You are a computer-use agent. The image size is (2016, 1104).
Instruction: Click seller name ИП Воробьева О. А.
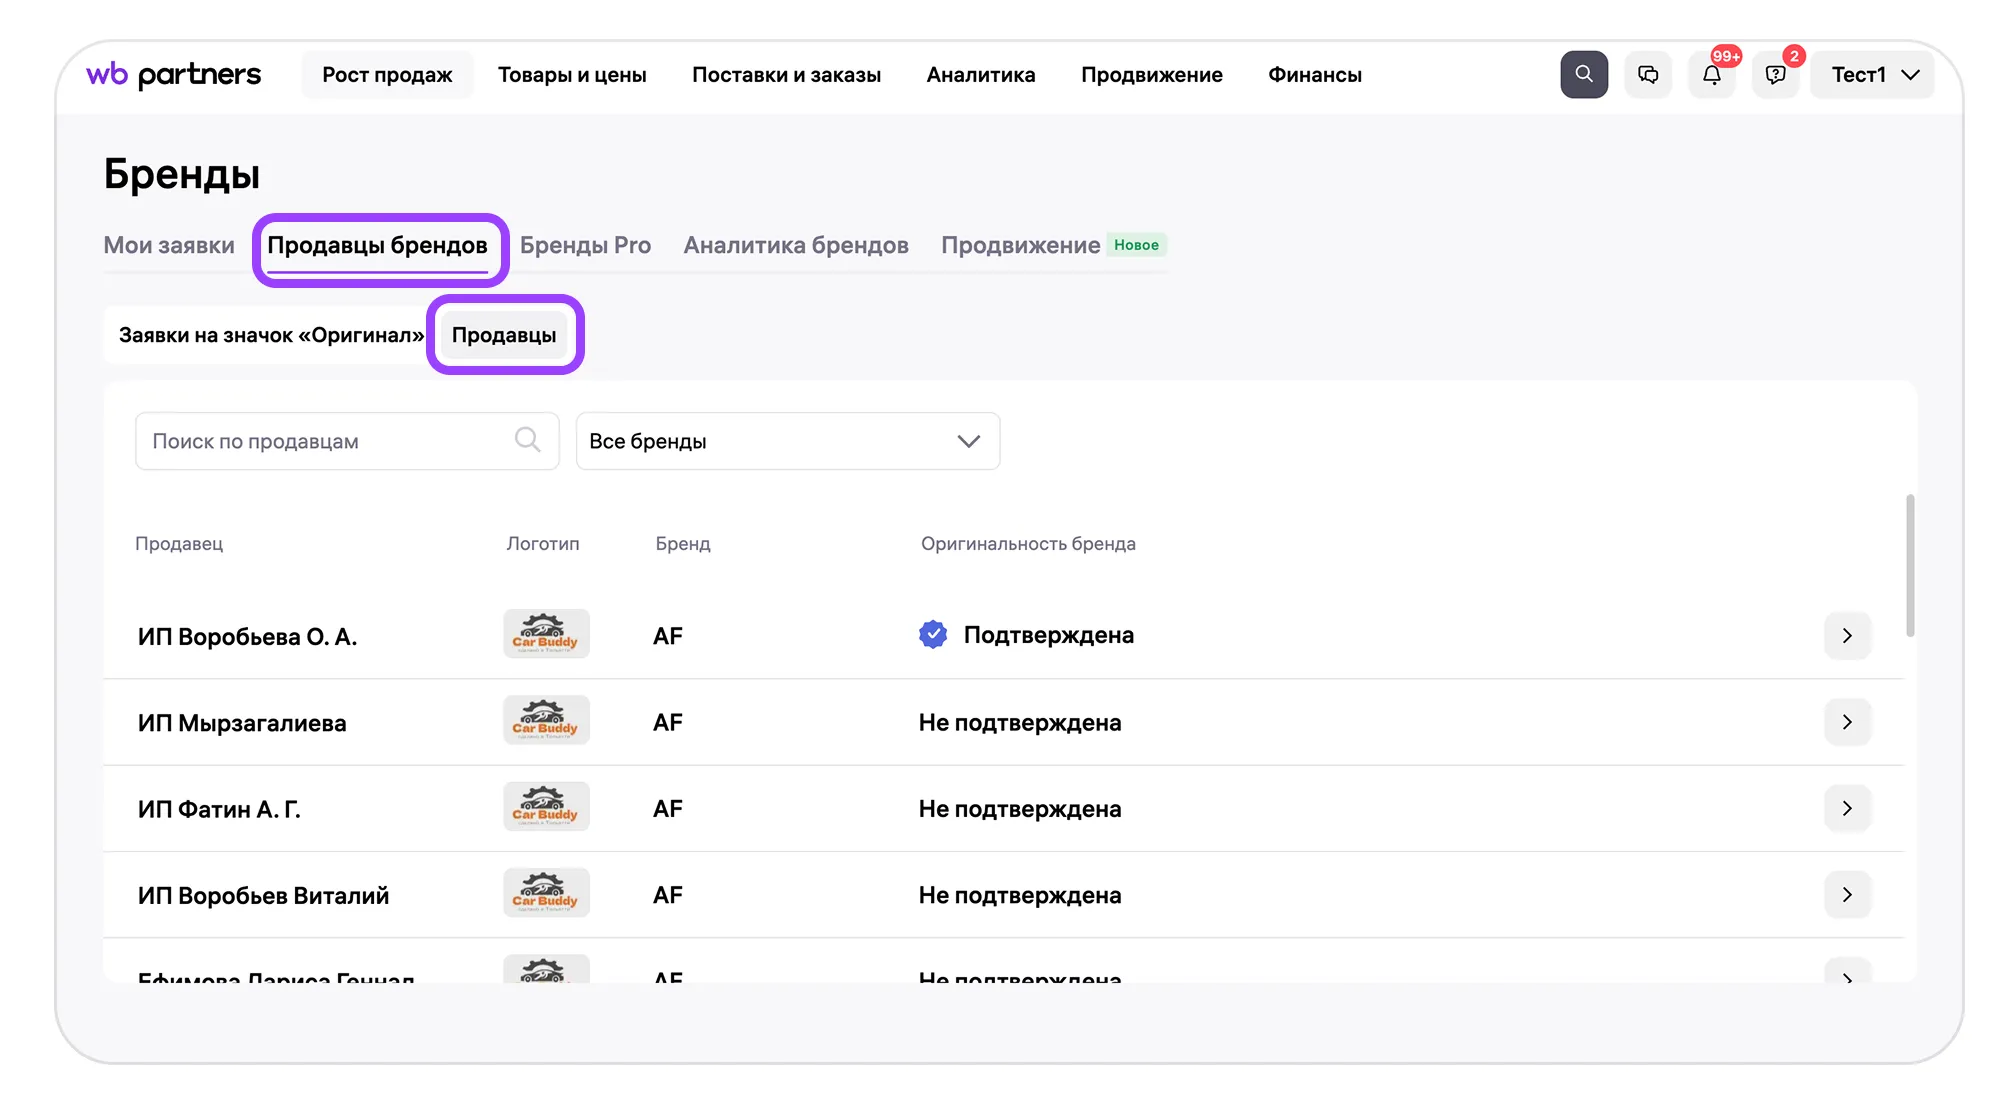[247, 636]
